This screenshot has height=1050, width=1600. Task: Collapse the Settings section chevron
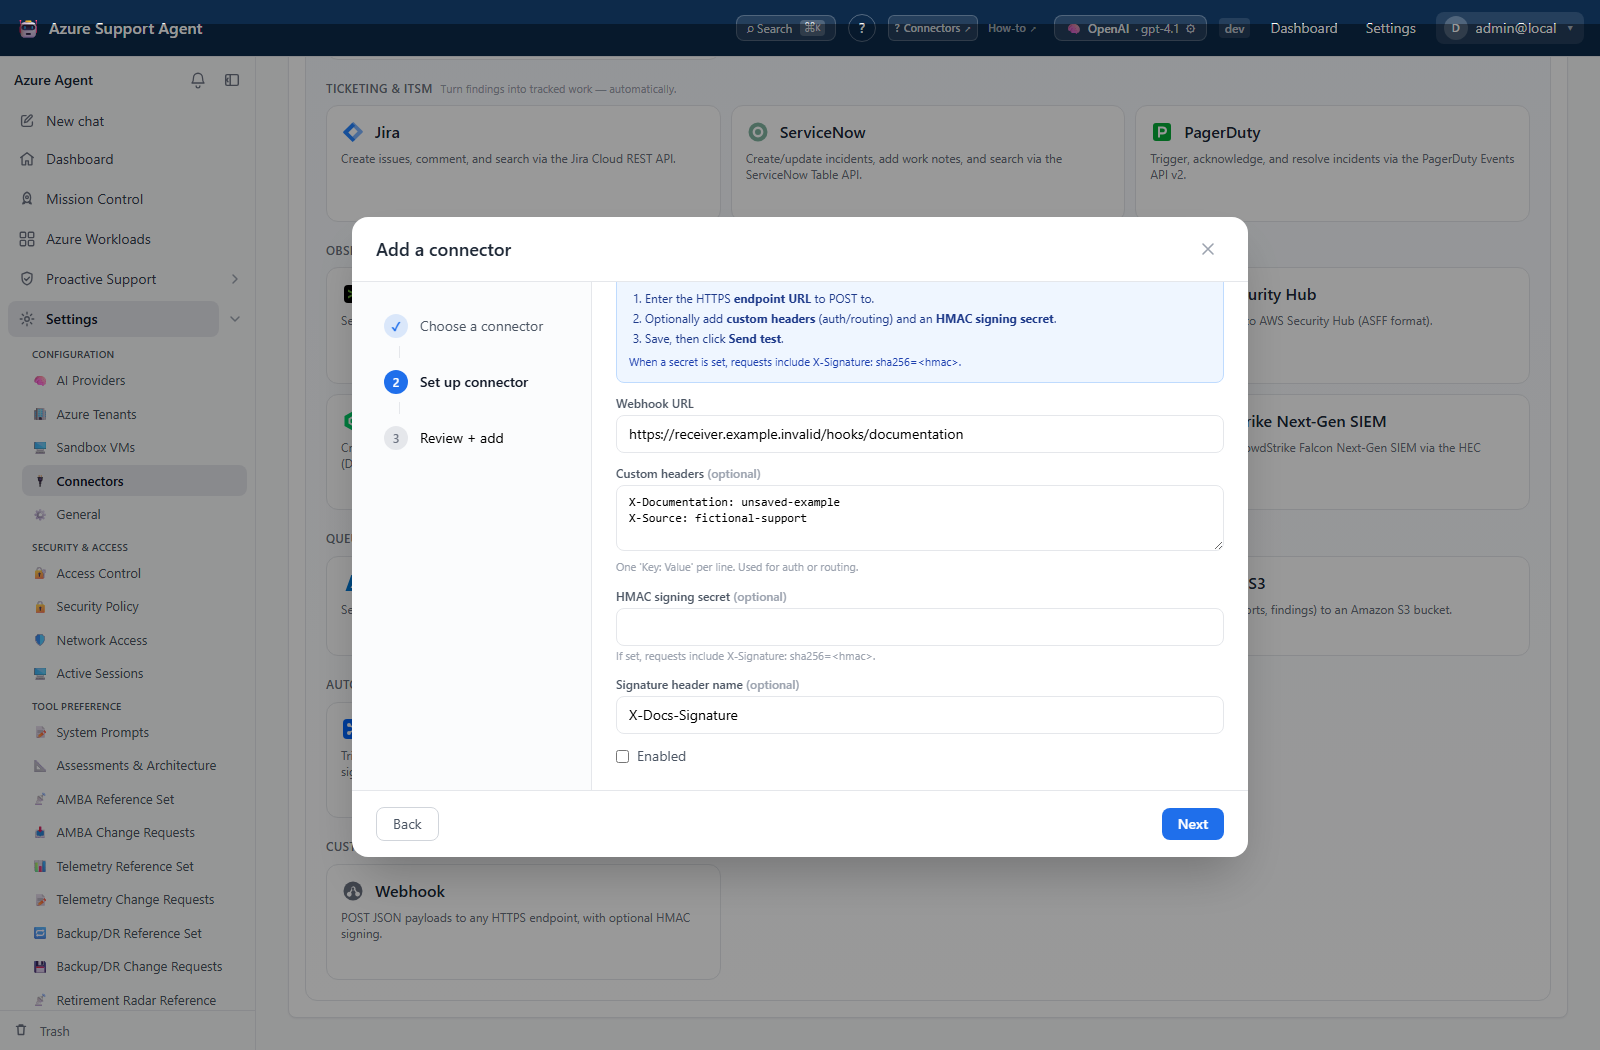pyautogui.click(x=235, y=319)
